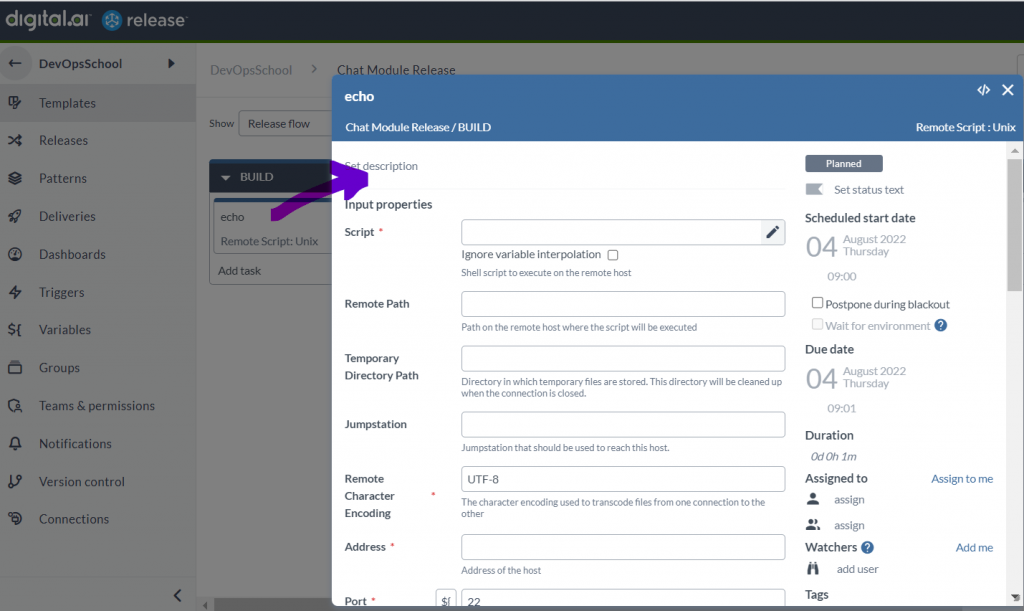Image resolution: width=1024 pixels, height=611 pixels.
Task: Click the Assign to me link
Action: [961, 479]
